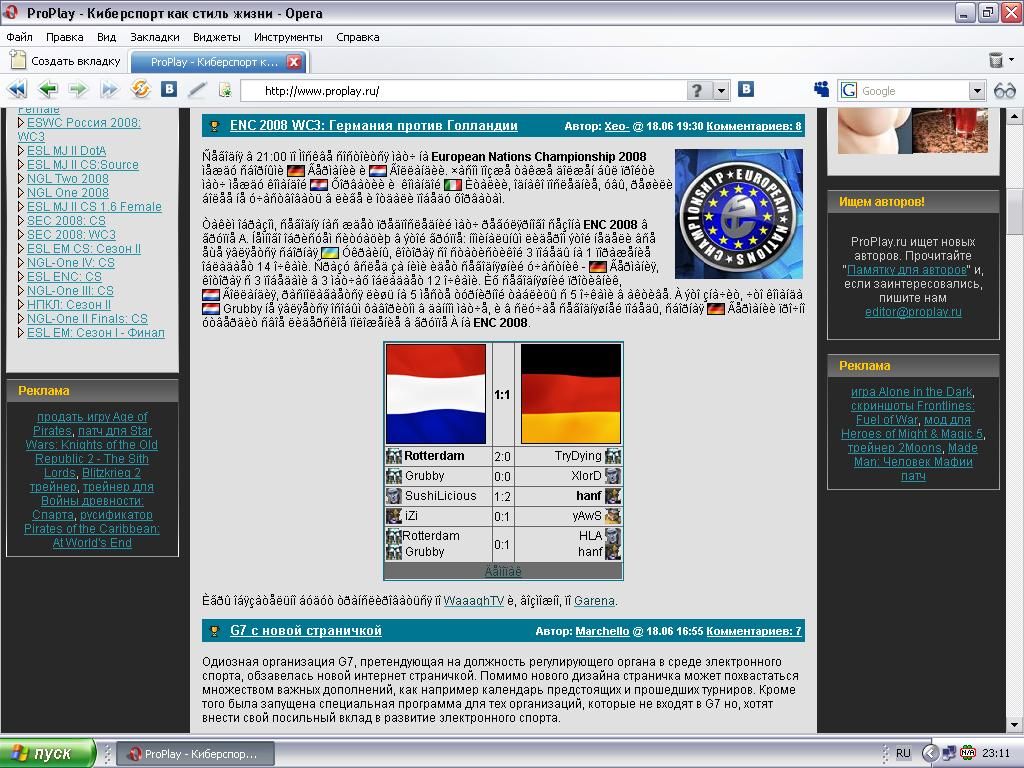Open the address bar dropdown arrow
Screen dimensions: 1024x768
tap(721, 91)
